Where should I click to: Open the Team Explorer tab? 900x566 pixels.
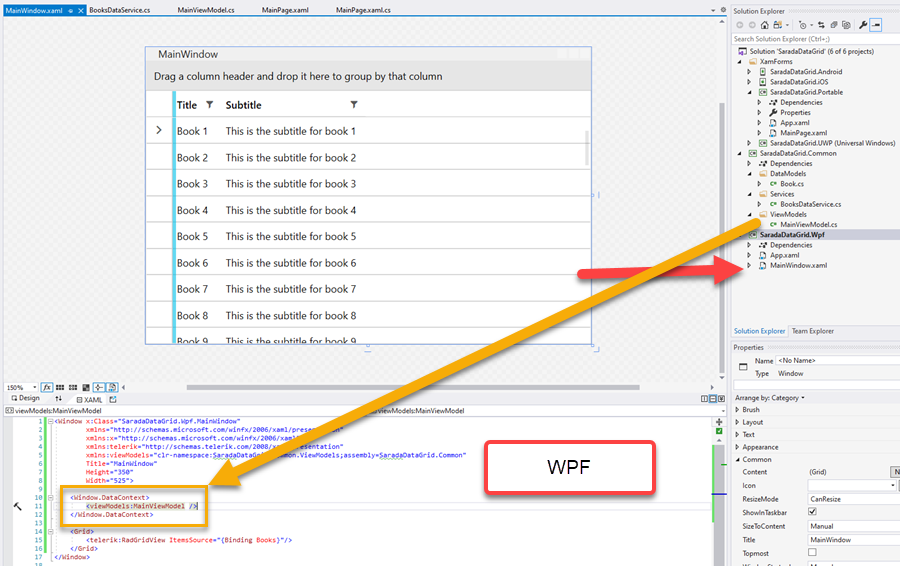tap(812, 331)
